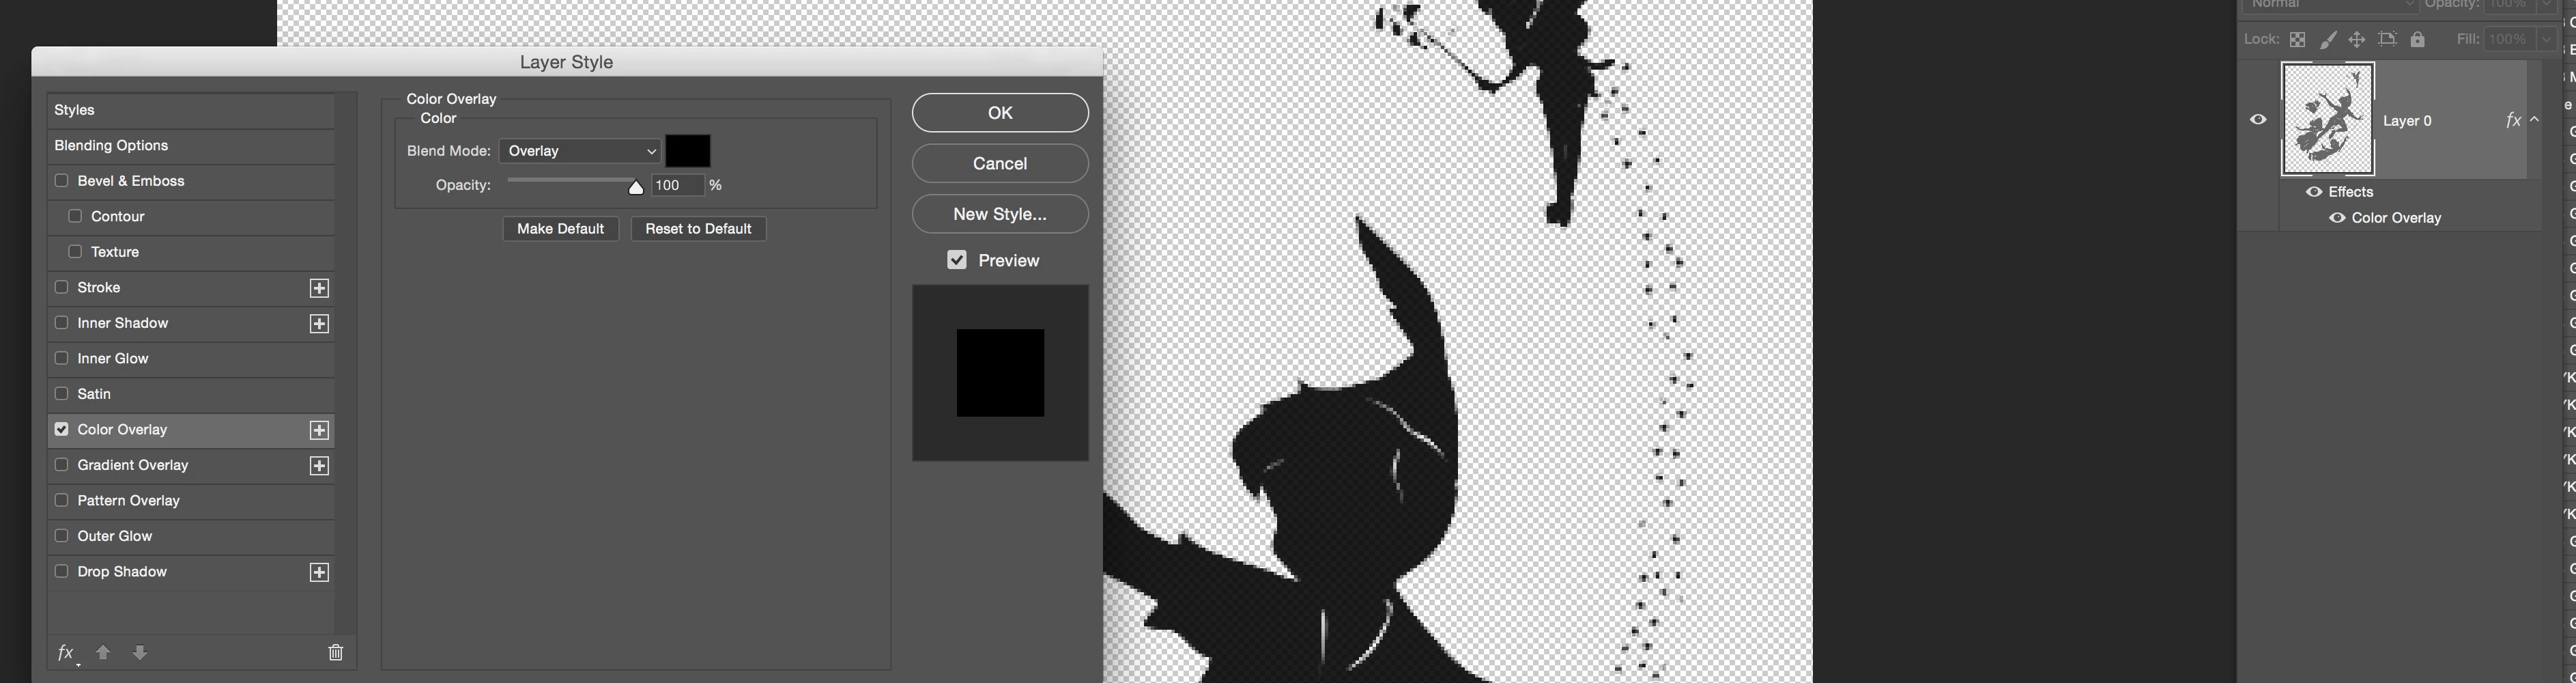This screenshot has width=2576, height=683.
Task: Select the Layer 0 thumbnail
Action: (x=2328, y=119)
